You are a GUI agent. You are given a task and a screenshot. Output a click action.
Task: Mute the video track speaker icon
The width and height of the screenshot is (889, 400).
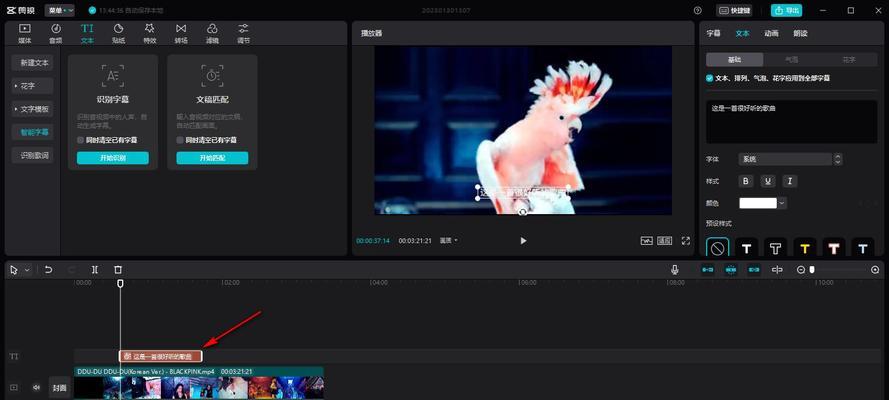[x=36, y=388]
